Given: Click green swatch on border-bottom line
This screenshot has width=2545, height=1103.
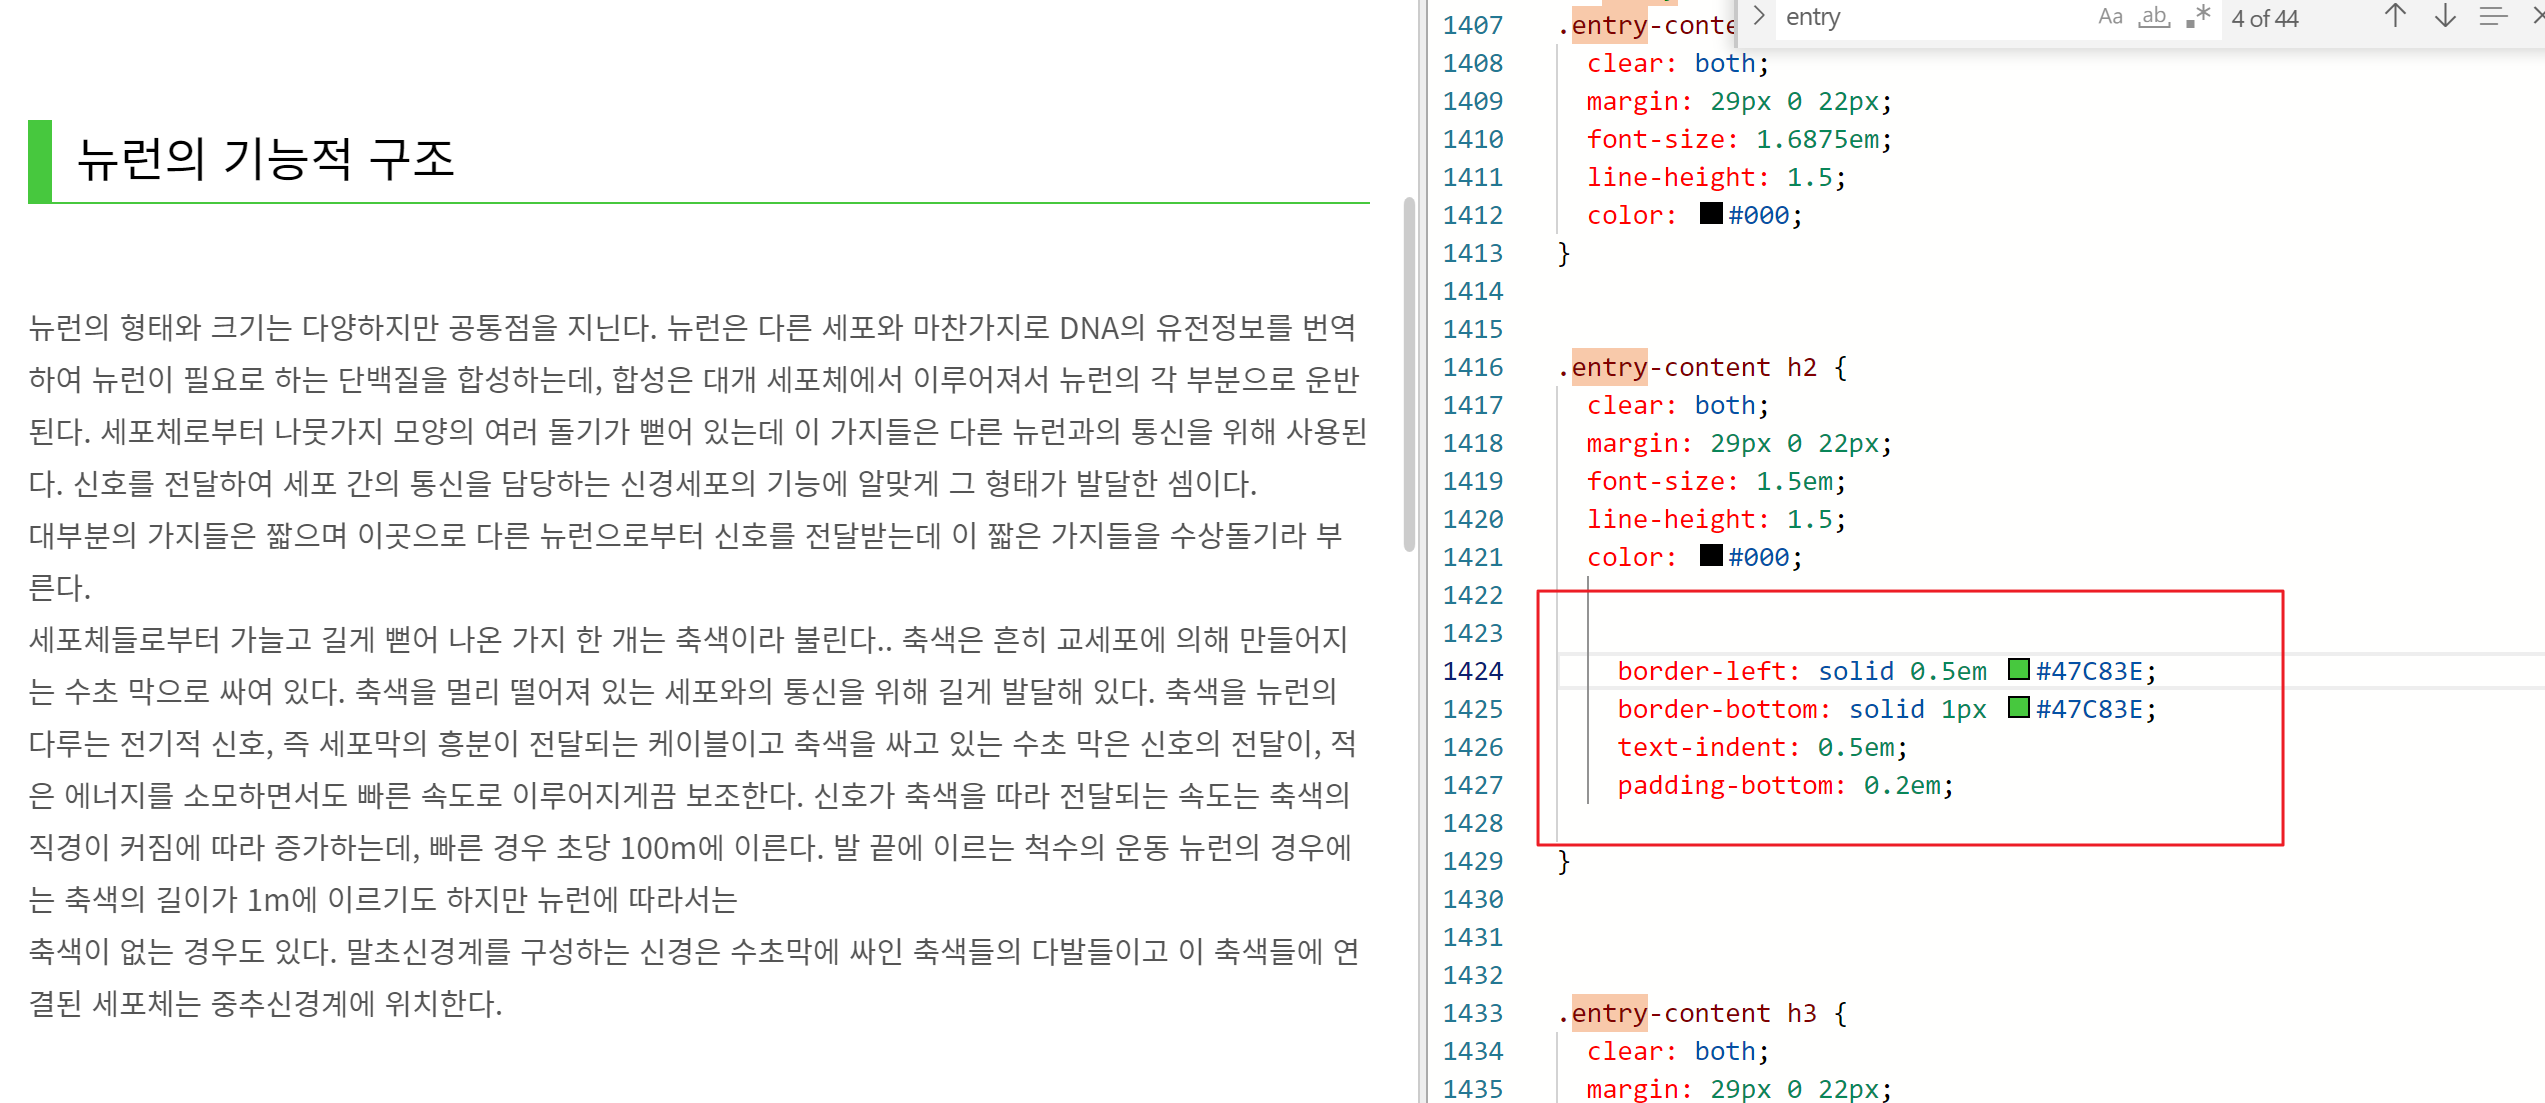Looking at the screenshot, I should click(x=2019, y=708).
